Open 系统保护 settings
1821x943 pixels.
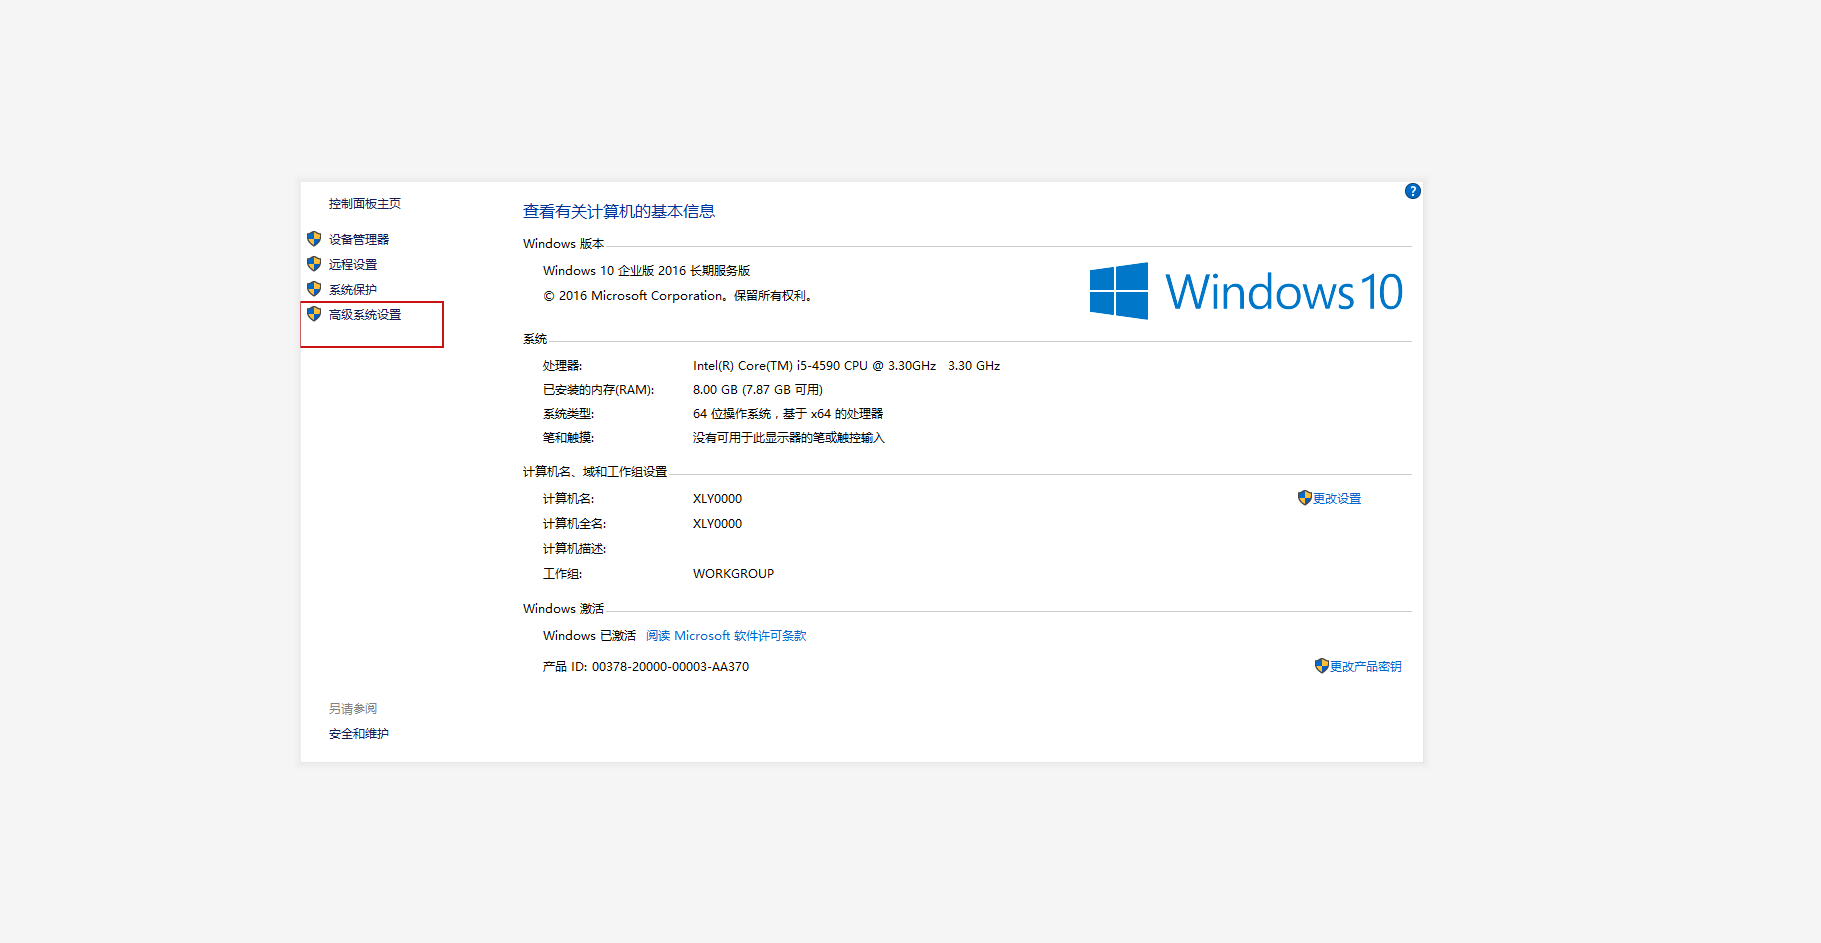pos(353,290)
